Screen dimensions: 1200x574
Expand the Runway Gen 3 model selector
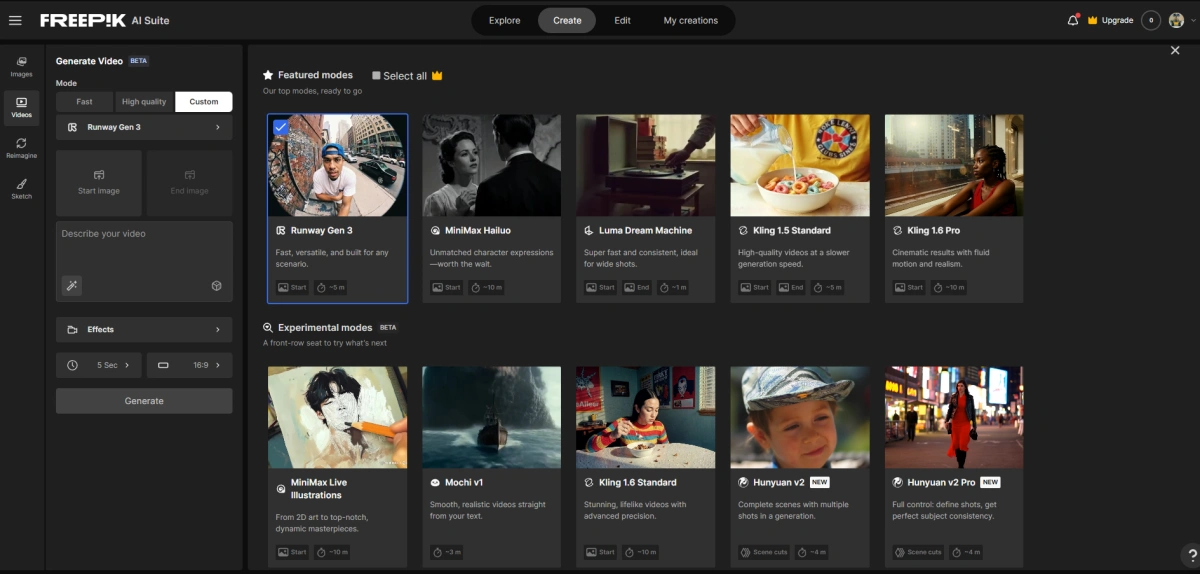click(144, 127)
